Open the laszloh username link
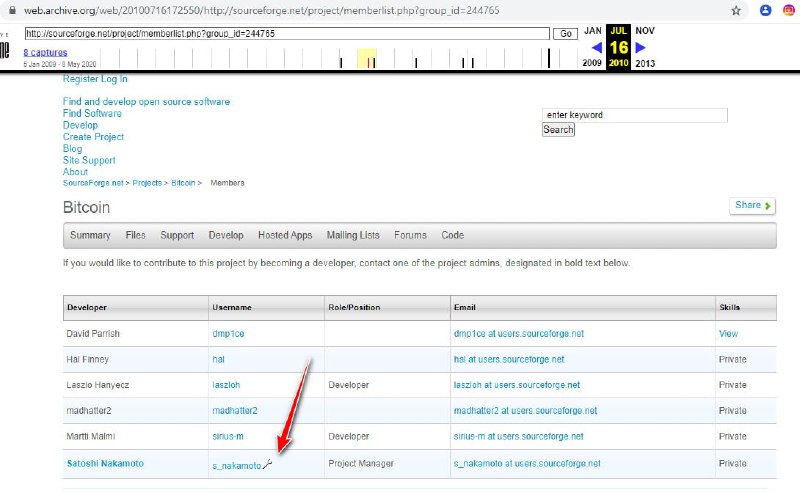The height and width of the screenshot is (493, 800). (226, 385)
